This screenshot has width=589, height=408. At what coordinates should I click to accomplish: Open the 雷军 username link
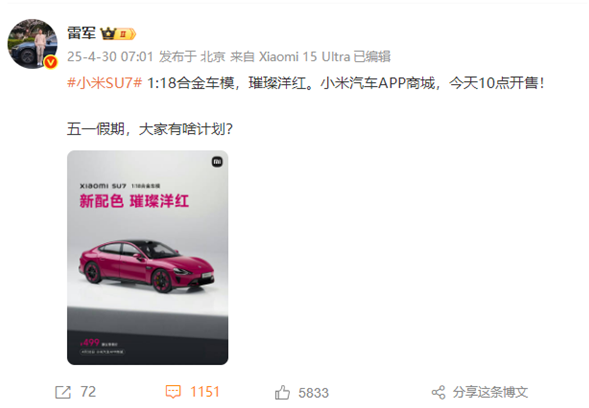(82, 33)
